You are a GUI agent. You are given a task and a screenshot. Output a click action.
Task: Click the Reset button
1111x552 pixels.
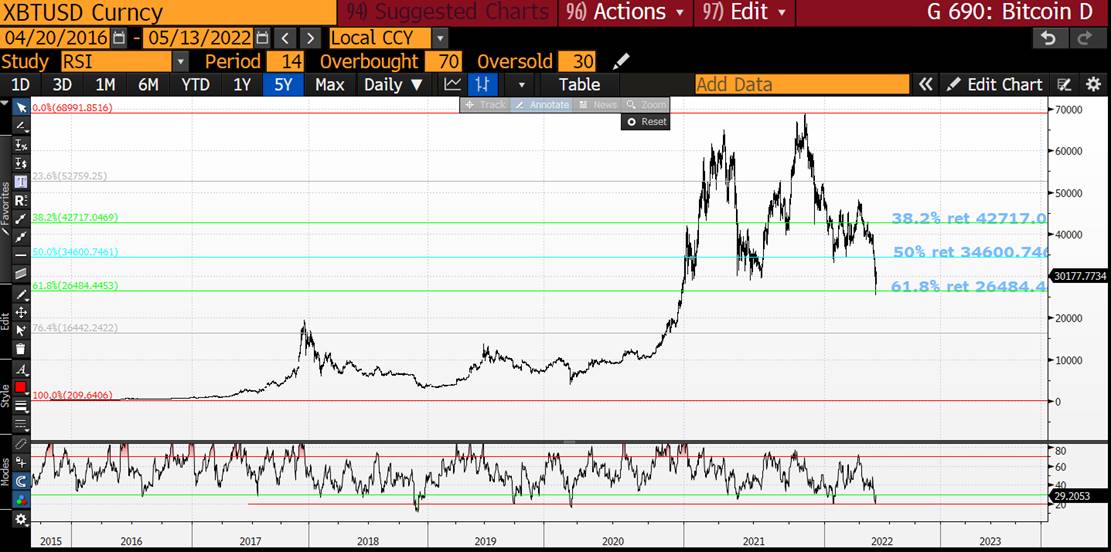click(645, 122)
